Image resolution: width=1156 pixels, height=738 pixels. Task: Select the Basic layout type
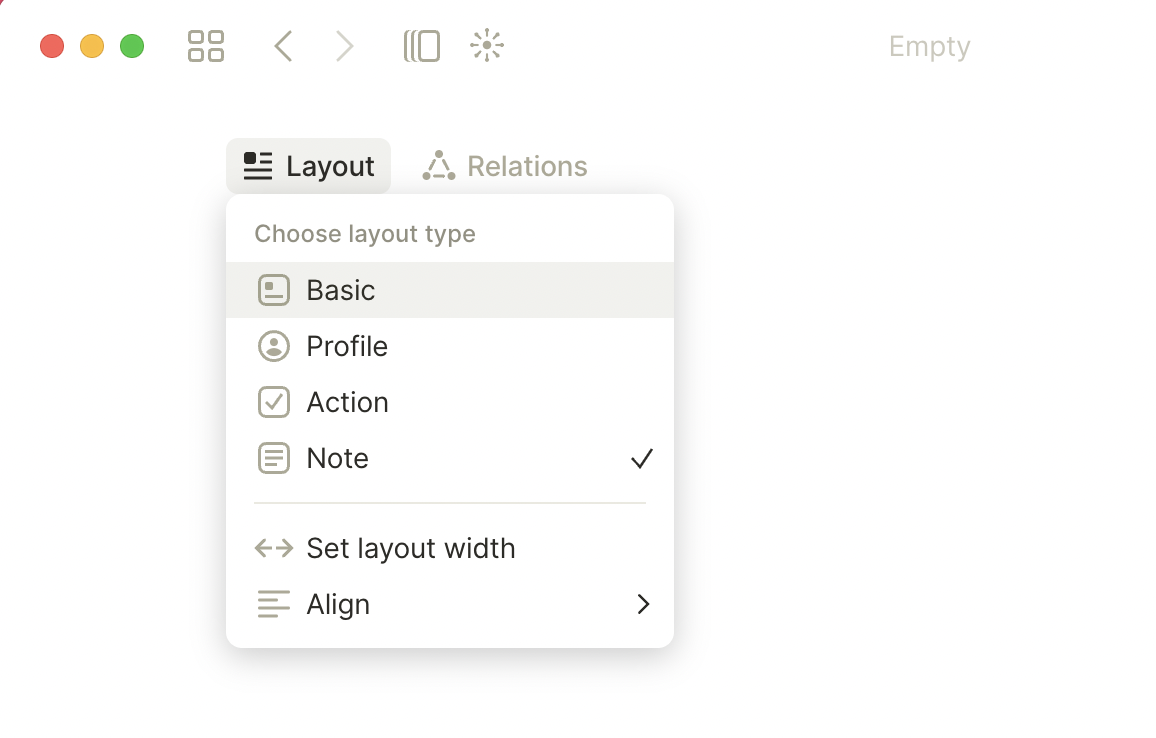(x=450, y=290)
